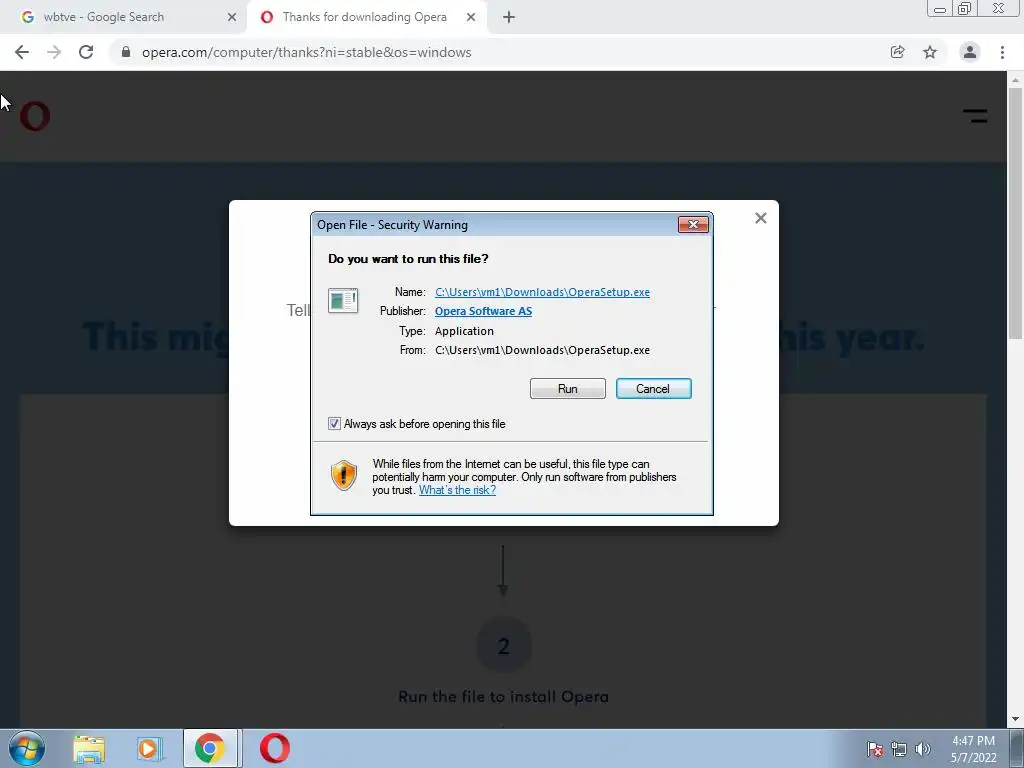
Task: Uncheck Always ask before opening this file
Action: pyautogui.click(x=334, y=424)
